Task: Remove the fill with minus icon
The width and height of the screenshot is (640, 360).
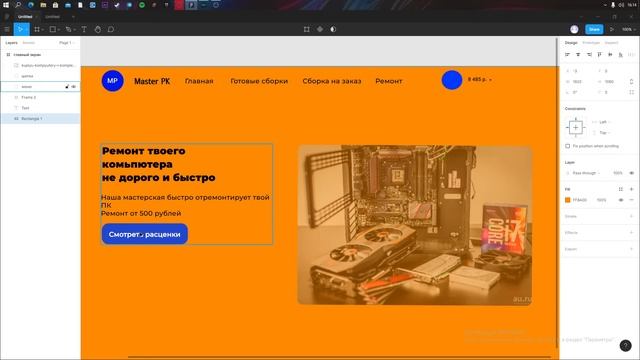Action: click(631, 200)
